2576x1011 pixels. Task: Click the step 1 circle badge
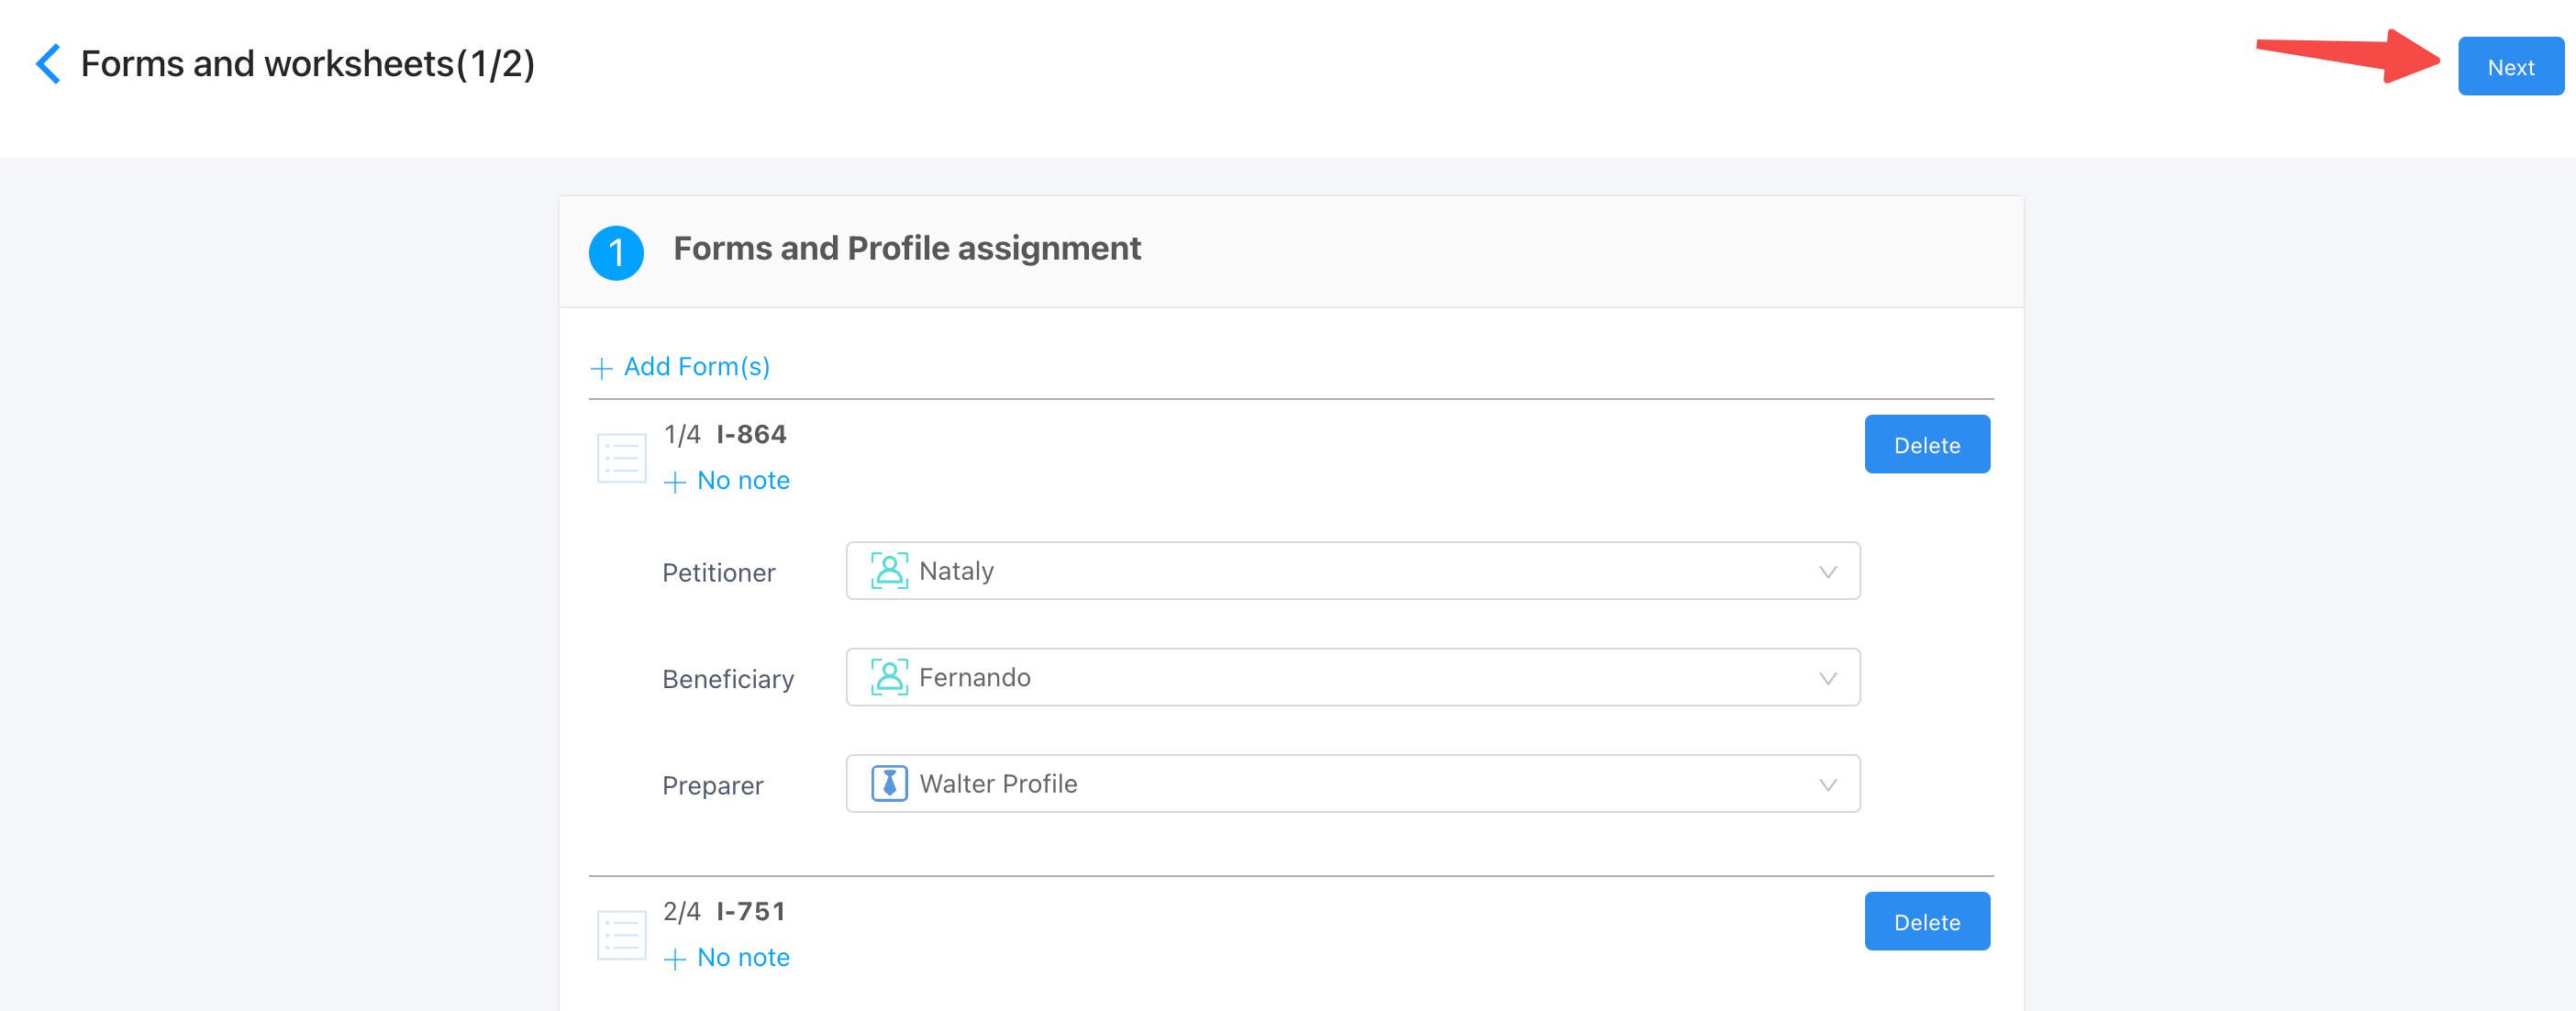pos(616,252)
